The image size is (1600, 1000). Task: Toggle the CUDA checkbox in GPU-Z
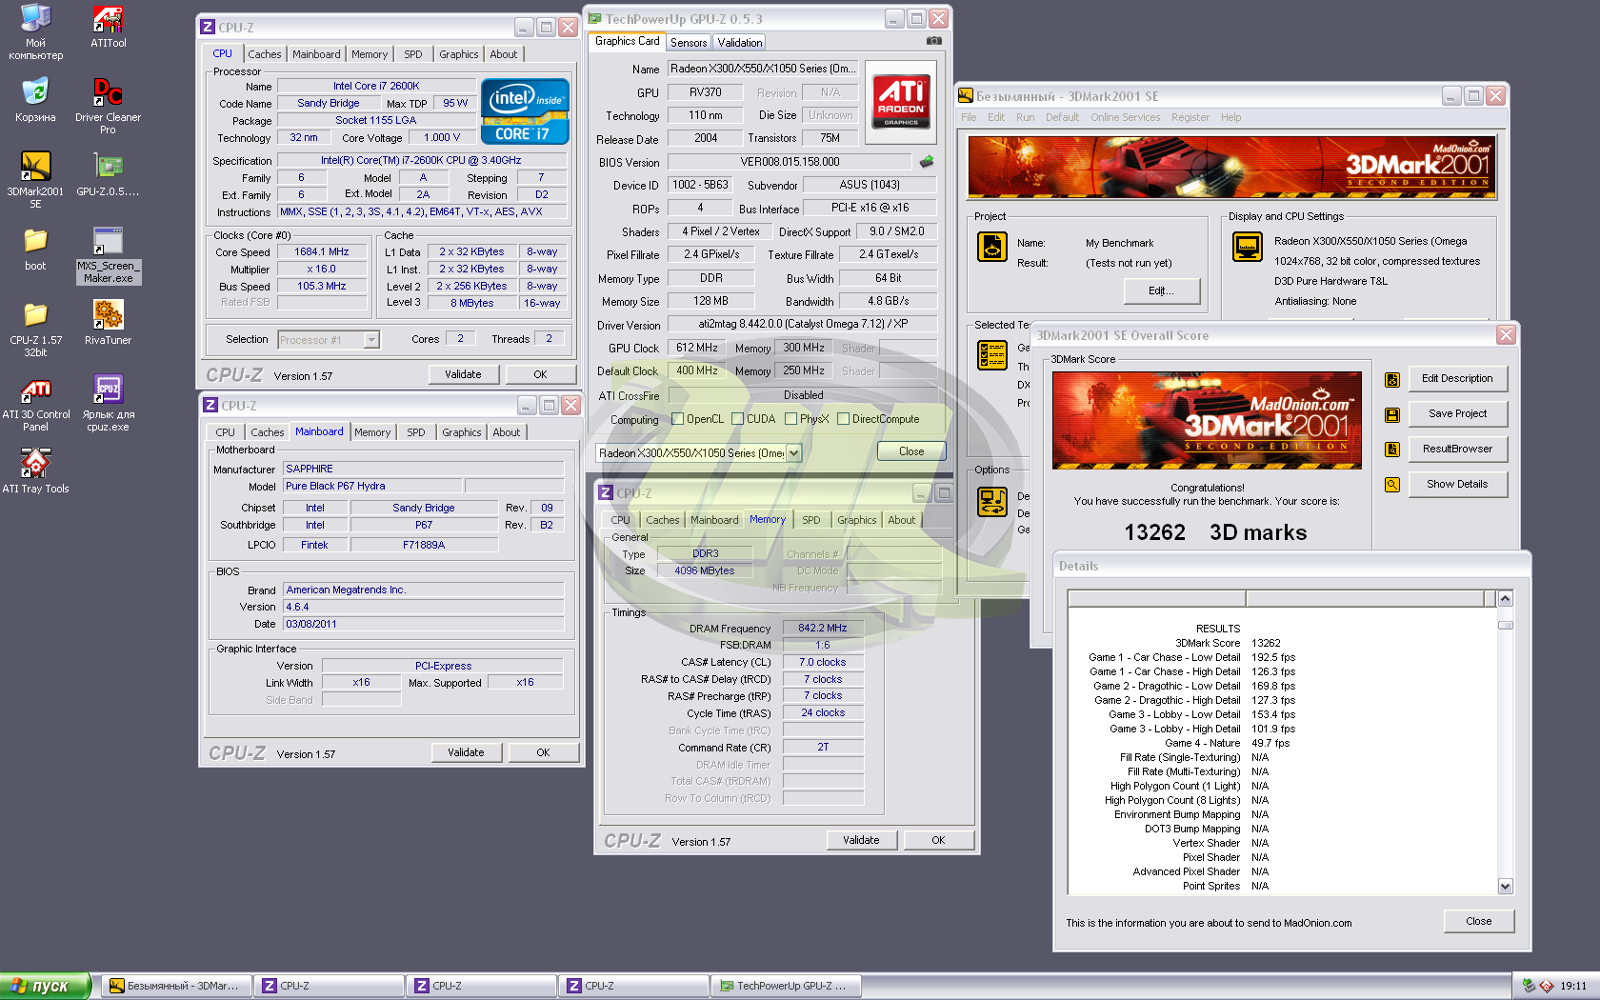click(738, 419)
